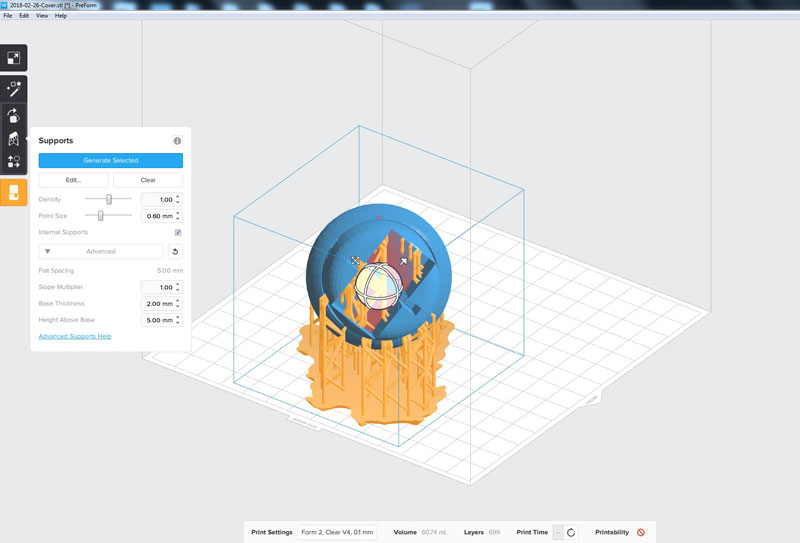Open Print Settings printer and material field
Screen dimensions: 800x543
pyautogui.click(x=337, y=532)
